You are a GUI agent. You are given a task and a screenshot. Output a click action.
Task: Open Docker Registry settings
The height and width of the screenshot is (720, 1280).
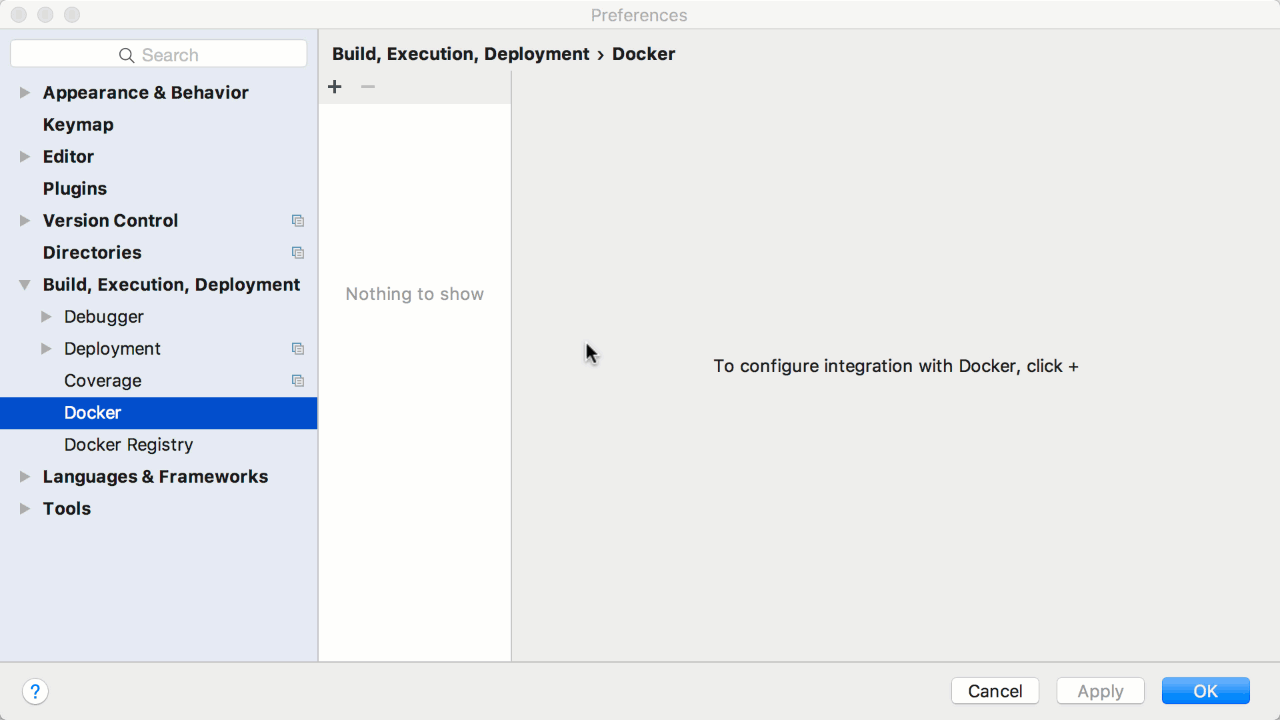129,445
